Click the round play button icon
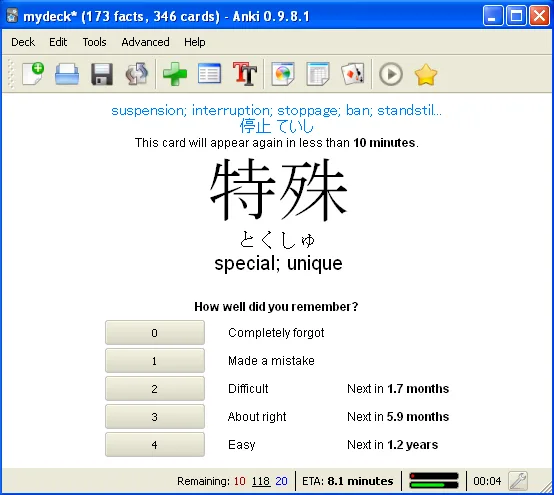Image resolution: width=554 pixels, height=495 pixels. (x=391, y=74)
